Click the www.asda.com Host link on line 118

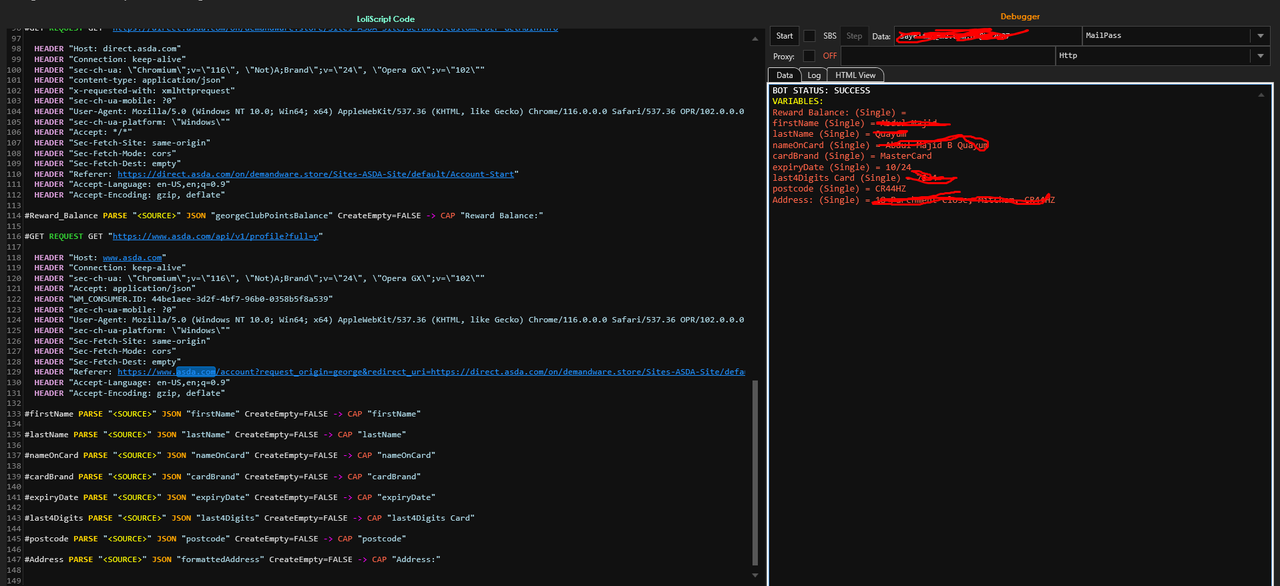pyautogui.click(x=133, y=257)
